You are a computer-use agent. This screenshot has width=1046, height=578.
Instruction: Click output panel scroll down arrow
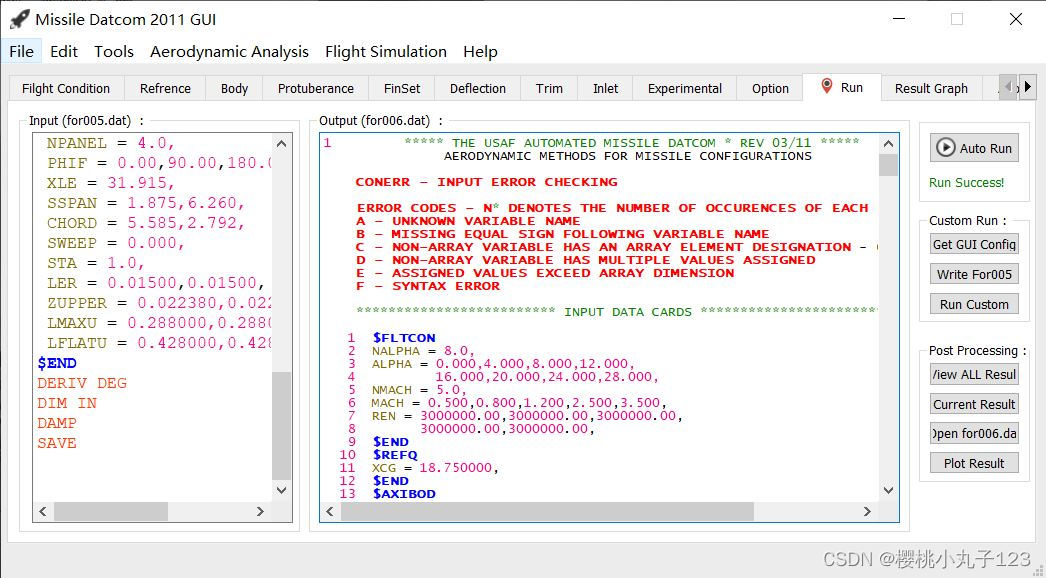(x=888, y=490)
